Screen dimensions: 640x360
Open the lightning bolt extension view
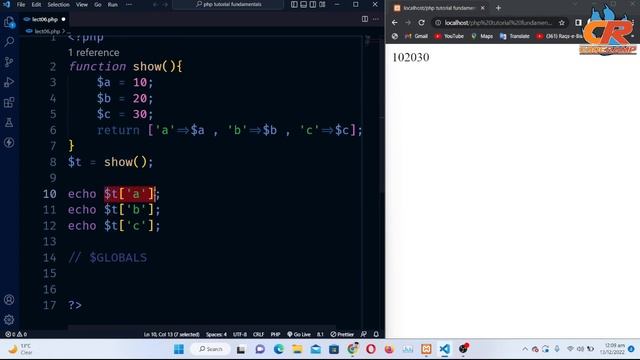[x=9, y=142]
